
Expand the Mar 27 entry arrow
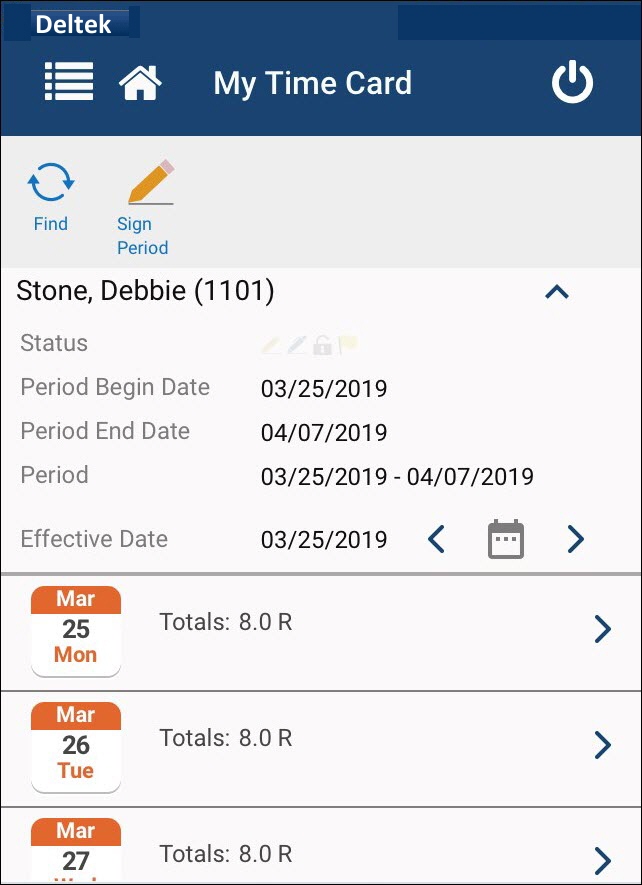tap(602, 860)
